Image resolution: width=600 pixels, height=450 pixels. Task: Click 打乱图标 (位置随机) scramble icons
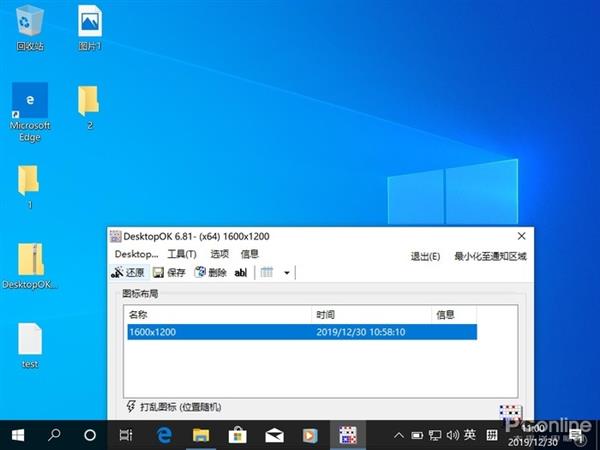pyautogui.click(x=174, y=407)
